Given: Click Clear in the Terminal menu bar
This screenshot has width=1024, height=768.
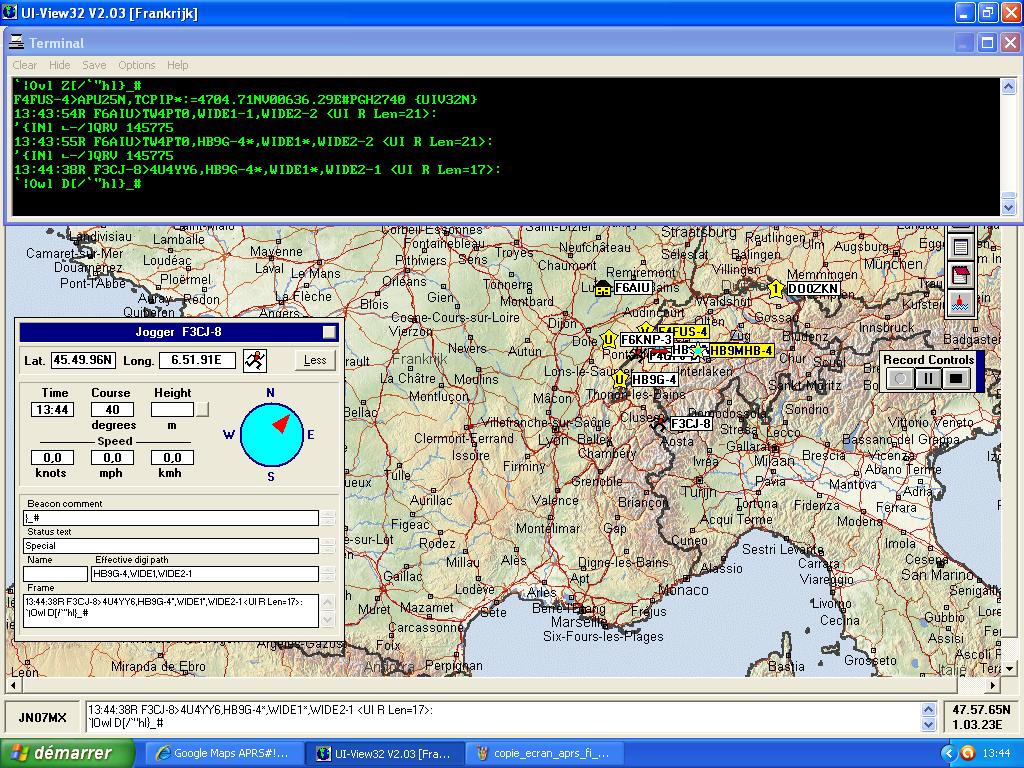Looking at the screenshot, I should point(25,65).
